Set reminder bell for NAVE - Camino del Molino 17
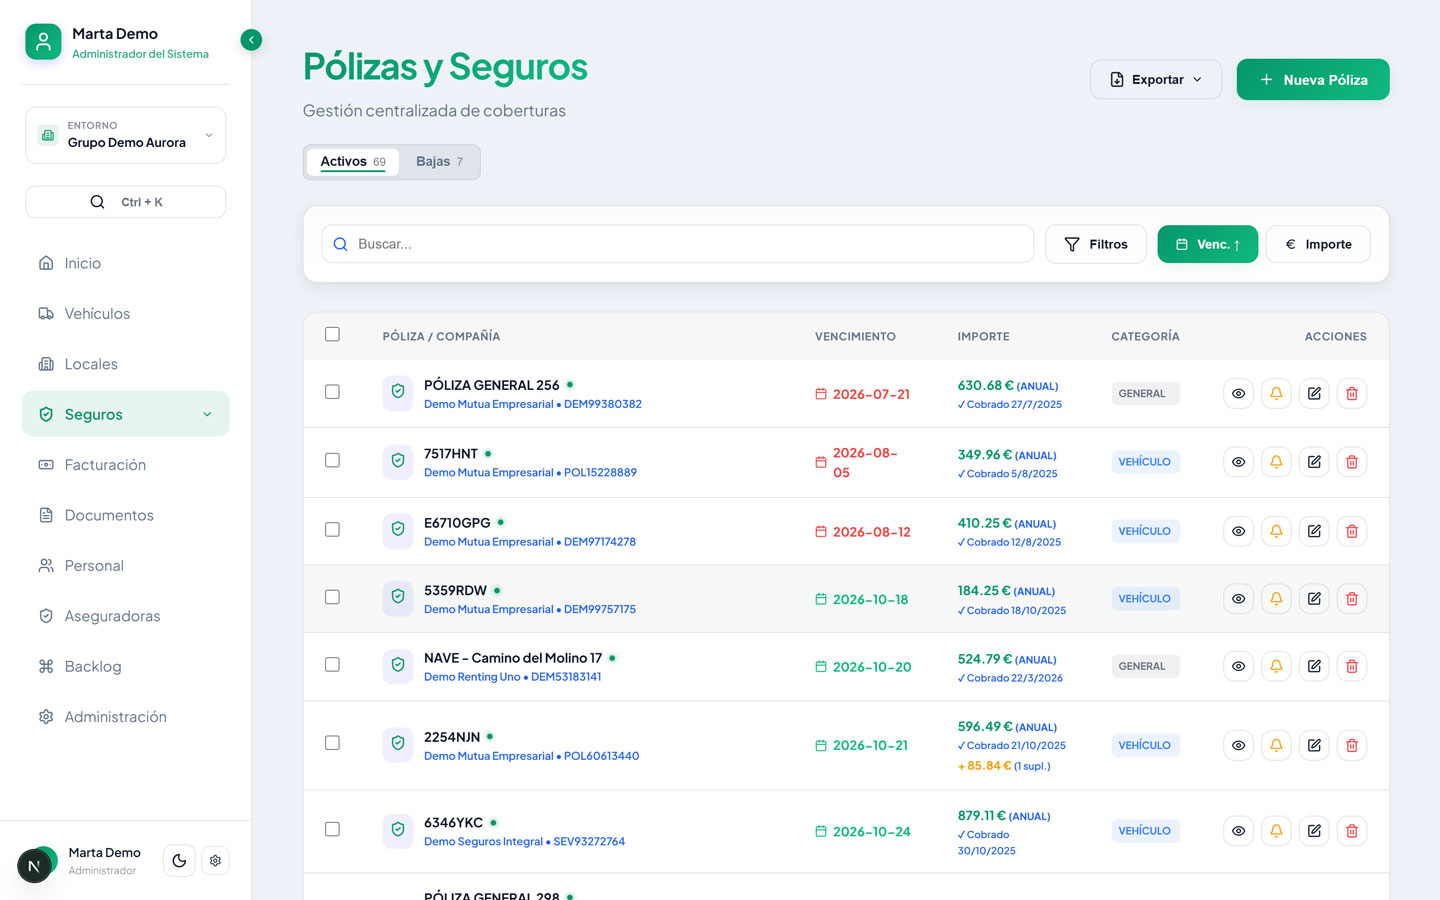Screen dimensions: 1440x900 pos(1276,666)
